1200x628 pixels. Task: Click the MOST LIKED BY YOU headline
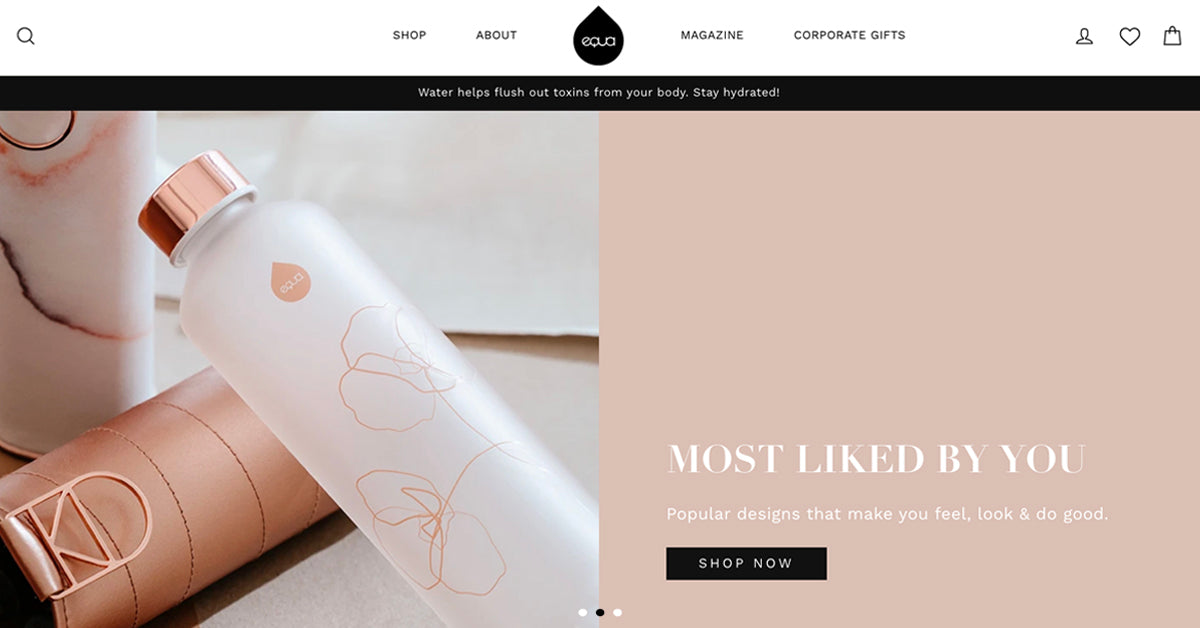(x=876, y=459)
